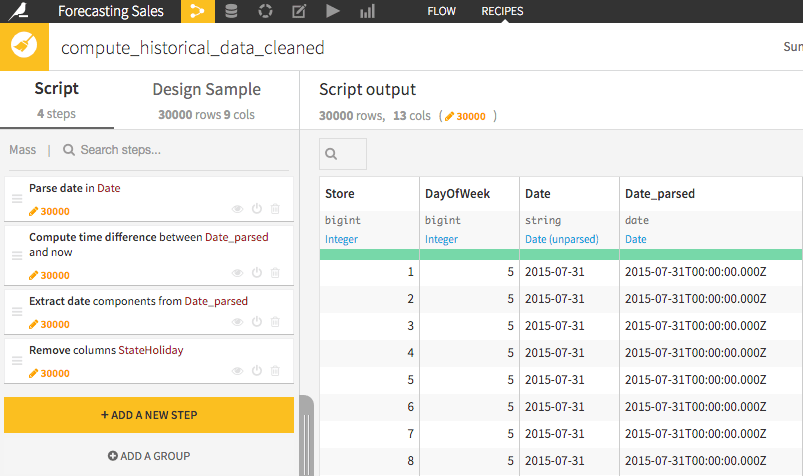
Task: Open Integer meaning dropdown under Store column
Action: click(341, 239)
